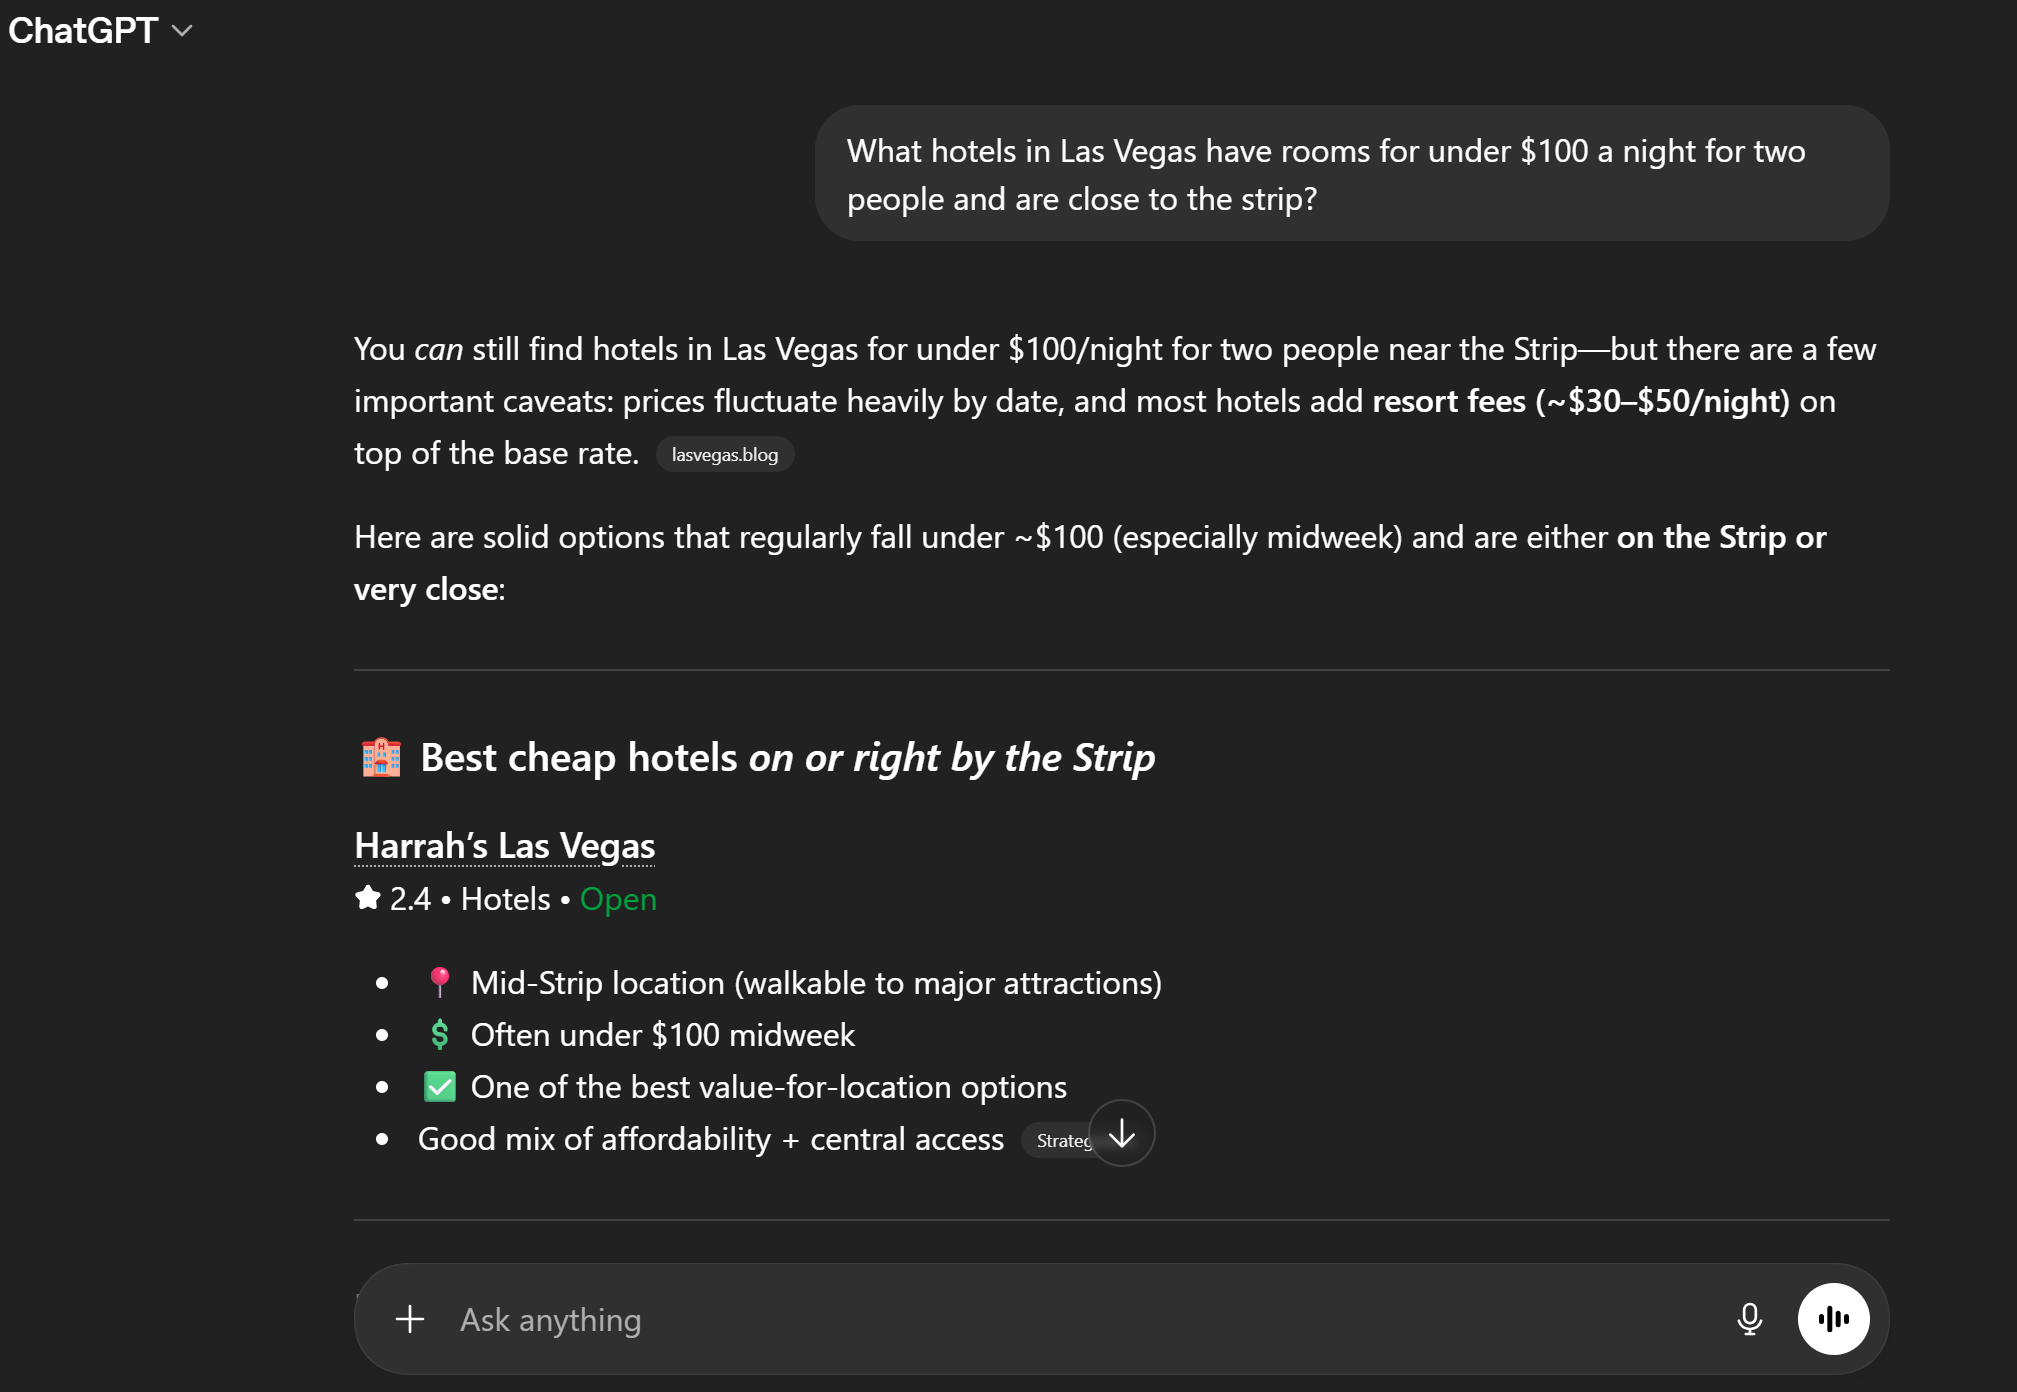Click the hotel building emoji in the heading
The image size is (2017, 1392).
pyautogui.click(x=380, y=757)
